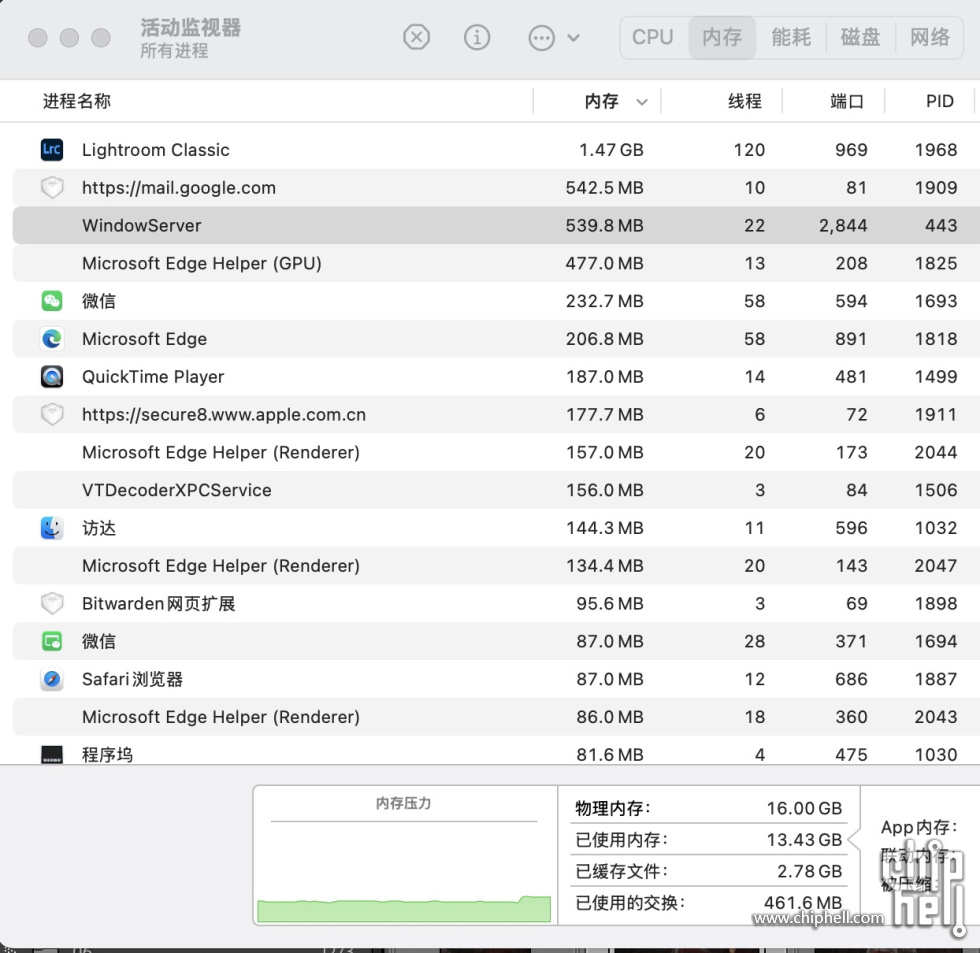Click the 542.5 MB memory value
980x953 pixels.
tap(604, 187)
